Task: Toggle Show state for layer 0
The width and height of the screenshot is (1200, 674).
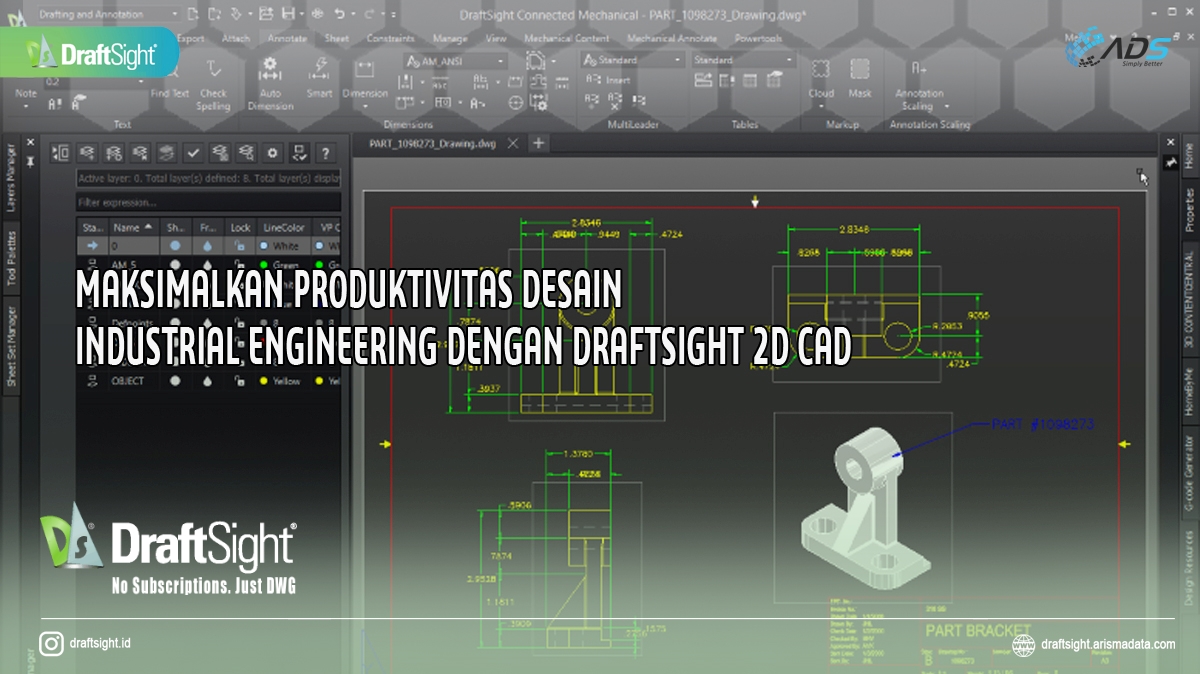Action: [x=175, y=245]
